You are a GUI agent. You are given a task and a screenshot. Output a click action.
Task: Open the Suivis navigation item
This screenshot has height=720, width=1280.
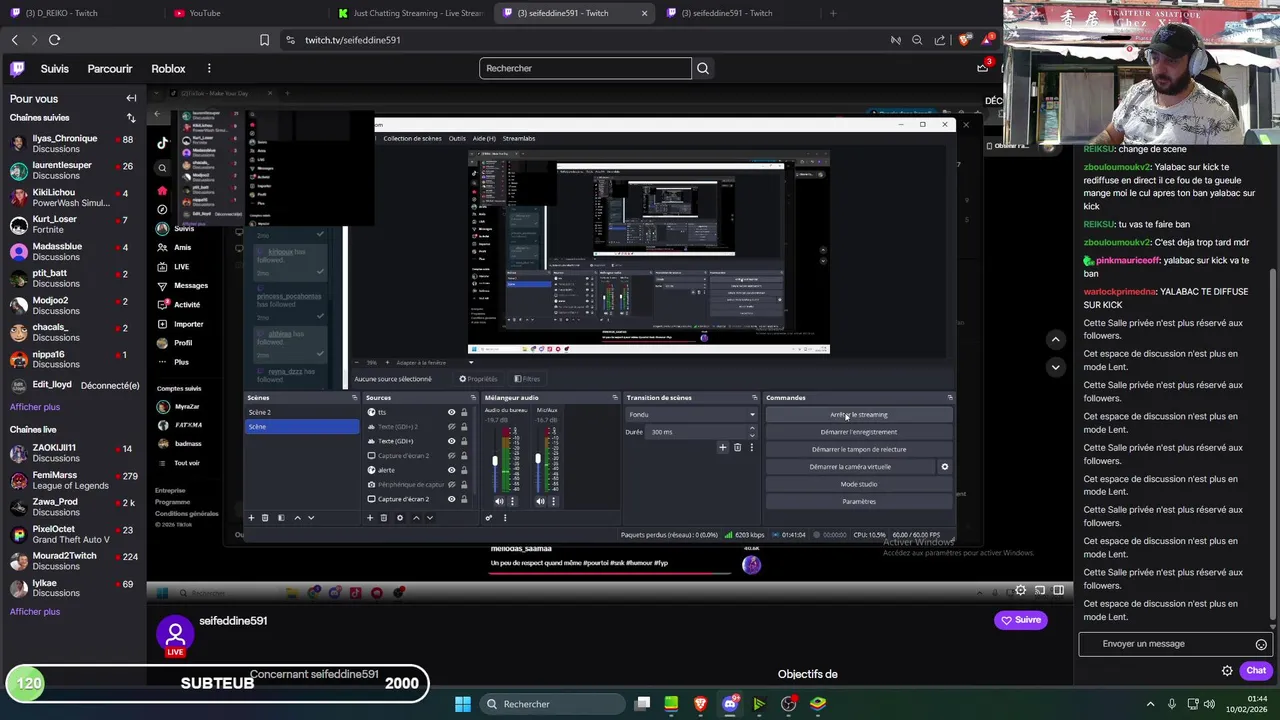(x=55, y=69)
